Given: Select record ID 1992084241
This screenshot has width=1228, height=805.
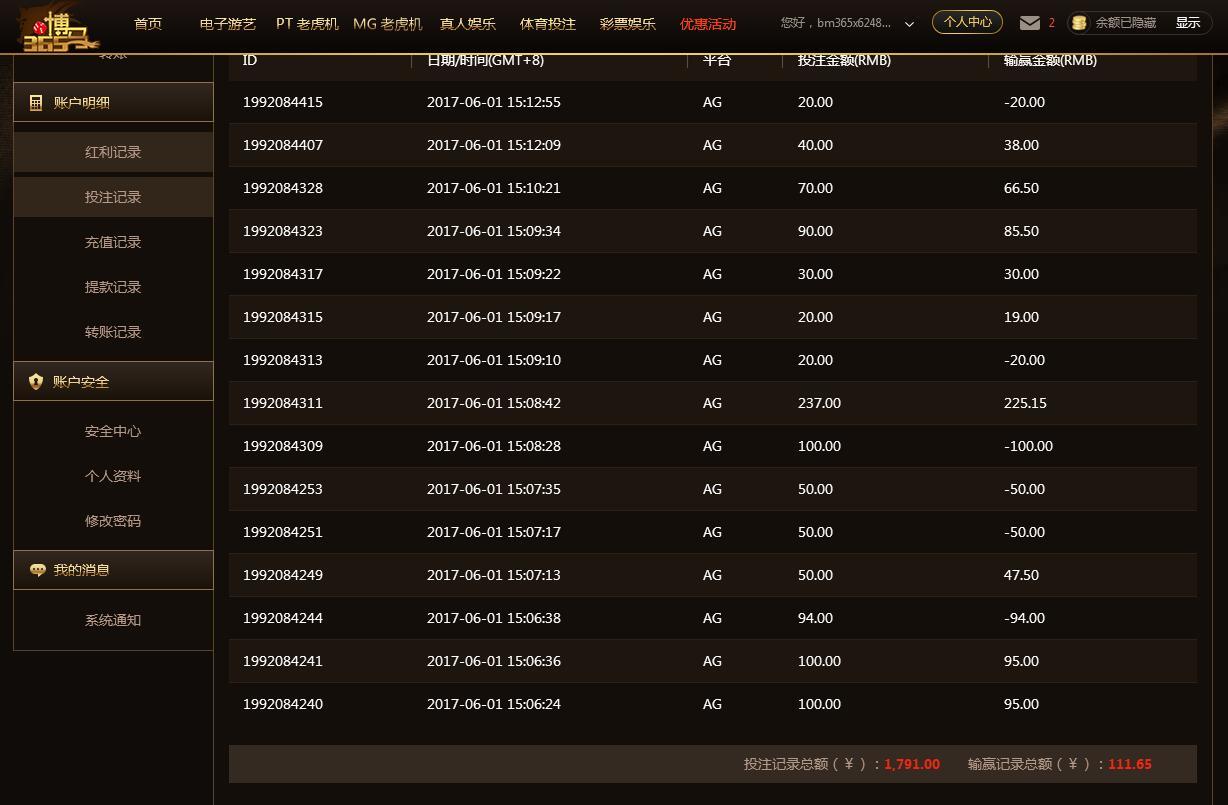Looking at the screenshot, I should click(283, 661).
